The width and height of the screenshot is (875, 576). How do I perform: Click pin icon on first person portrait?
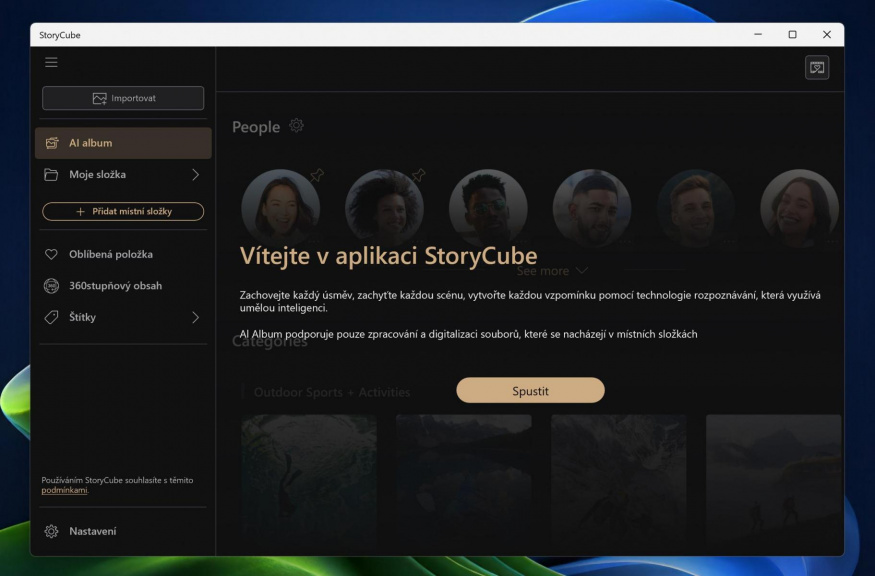coord(317,175)
